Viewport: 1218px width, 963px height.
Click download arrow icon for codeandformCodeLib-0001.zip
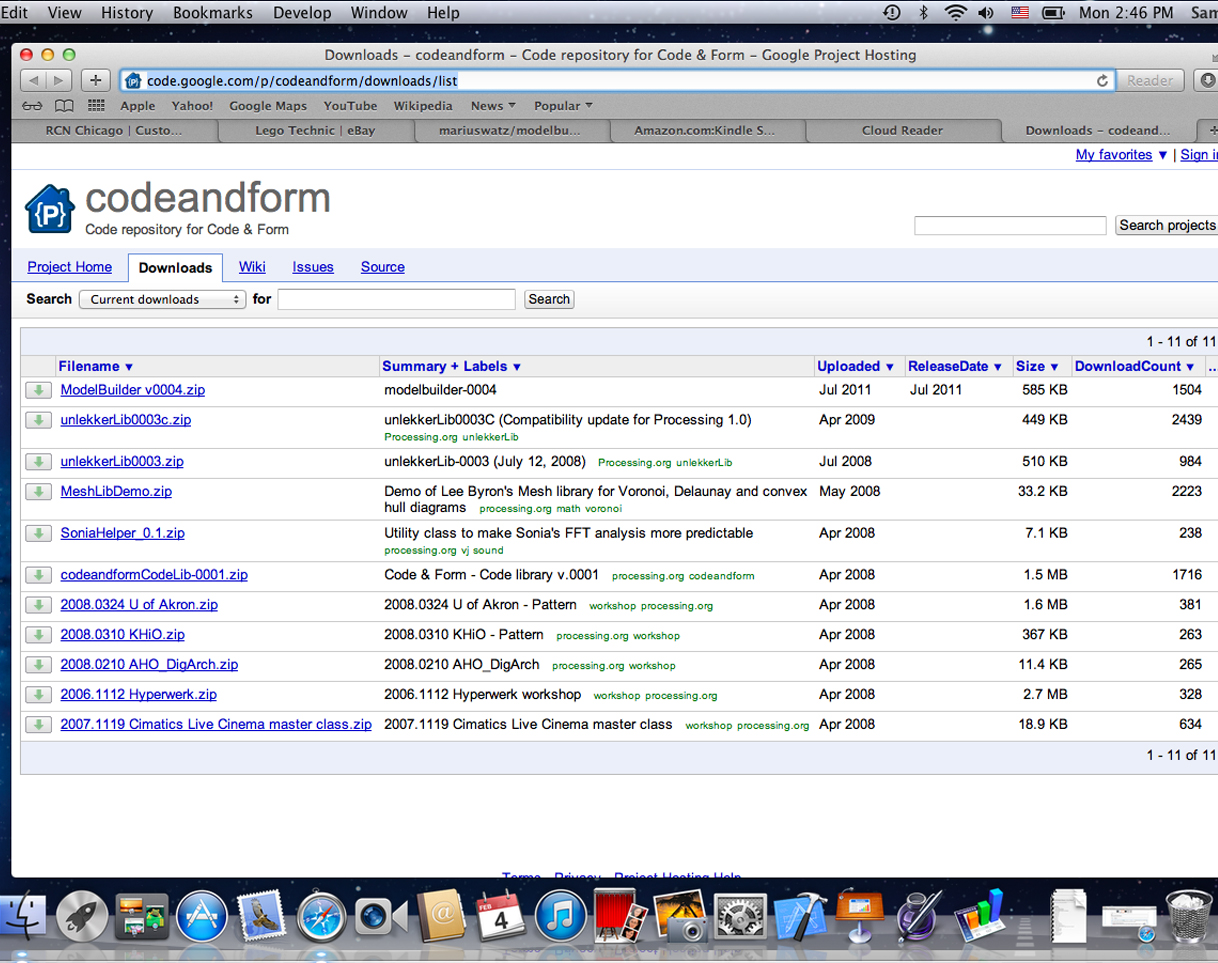pyautogui.click(x=38, y=575)
